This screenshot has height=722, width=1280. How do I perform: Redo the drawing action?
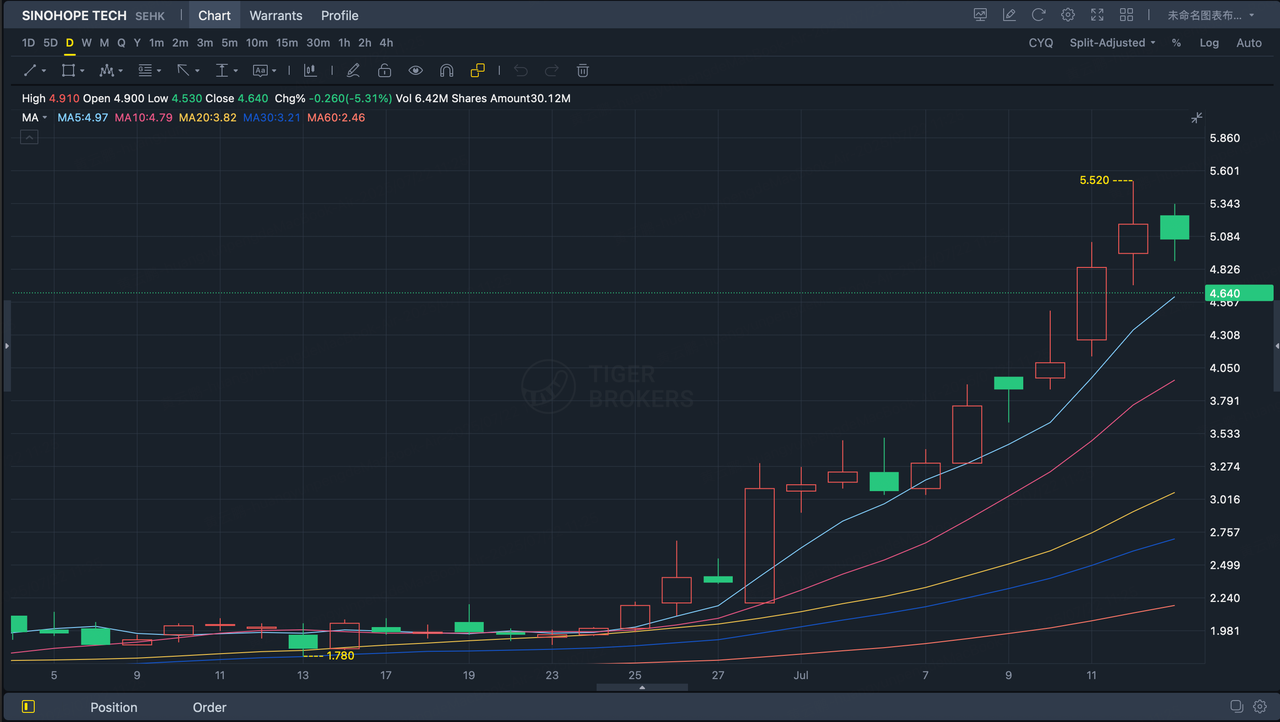[551, 71]
